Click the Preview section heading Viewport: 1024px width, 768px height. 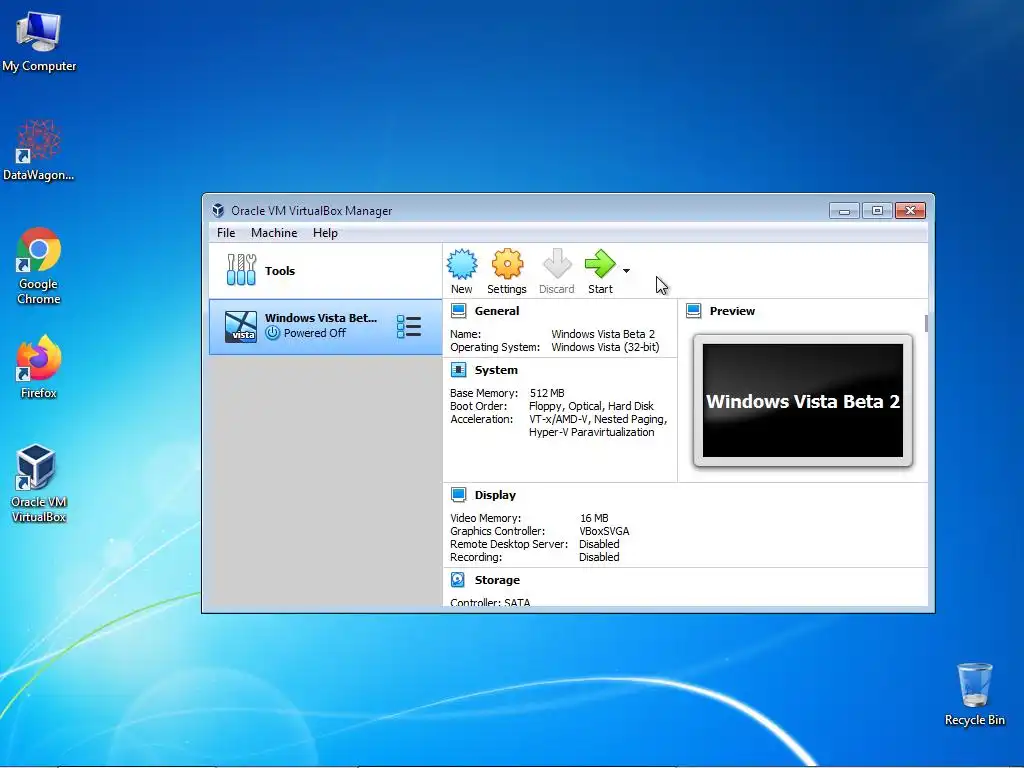[x=732, y=311]
